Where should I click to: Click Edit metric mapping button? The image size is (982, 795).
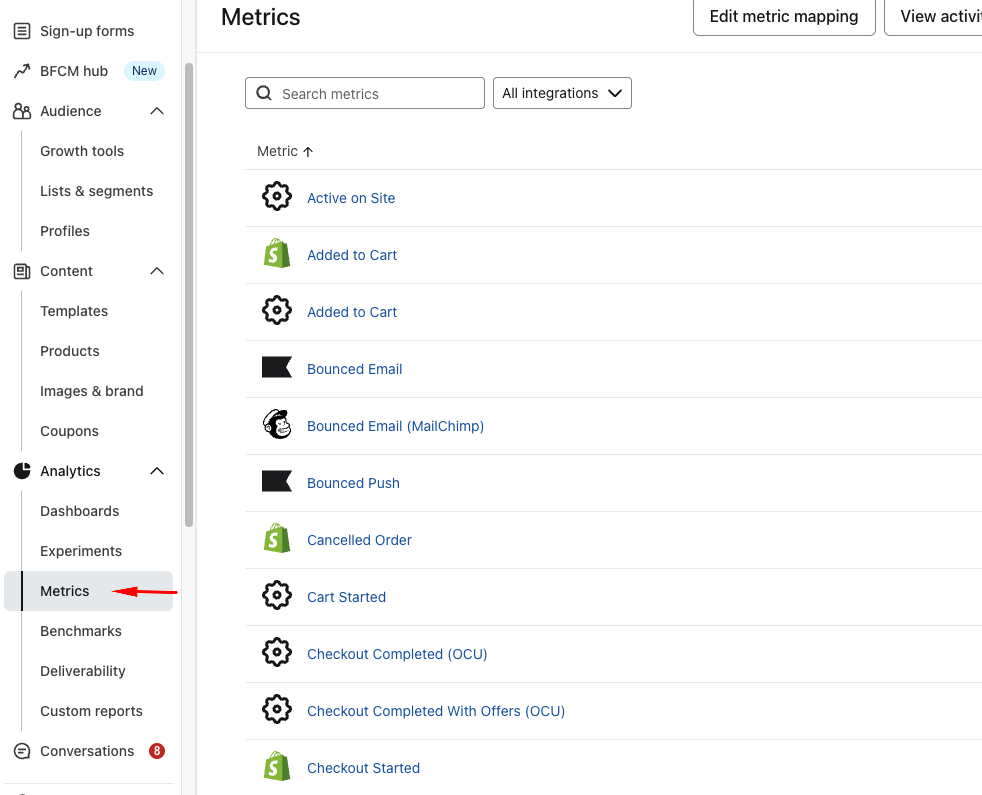pyautogui.click(x=784, y=16)
